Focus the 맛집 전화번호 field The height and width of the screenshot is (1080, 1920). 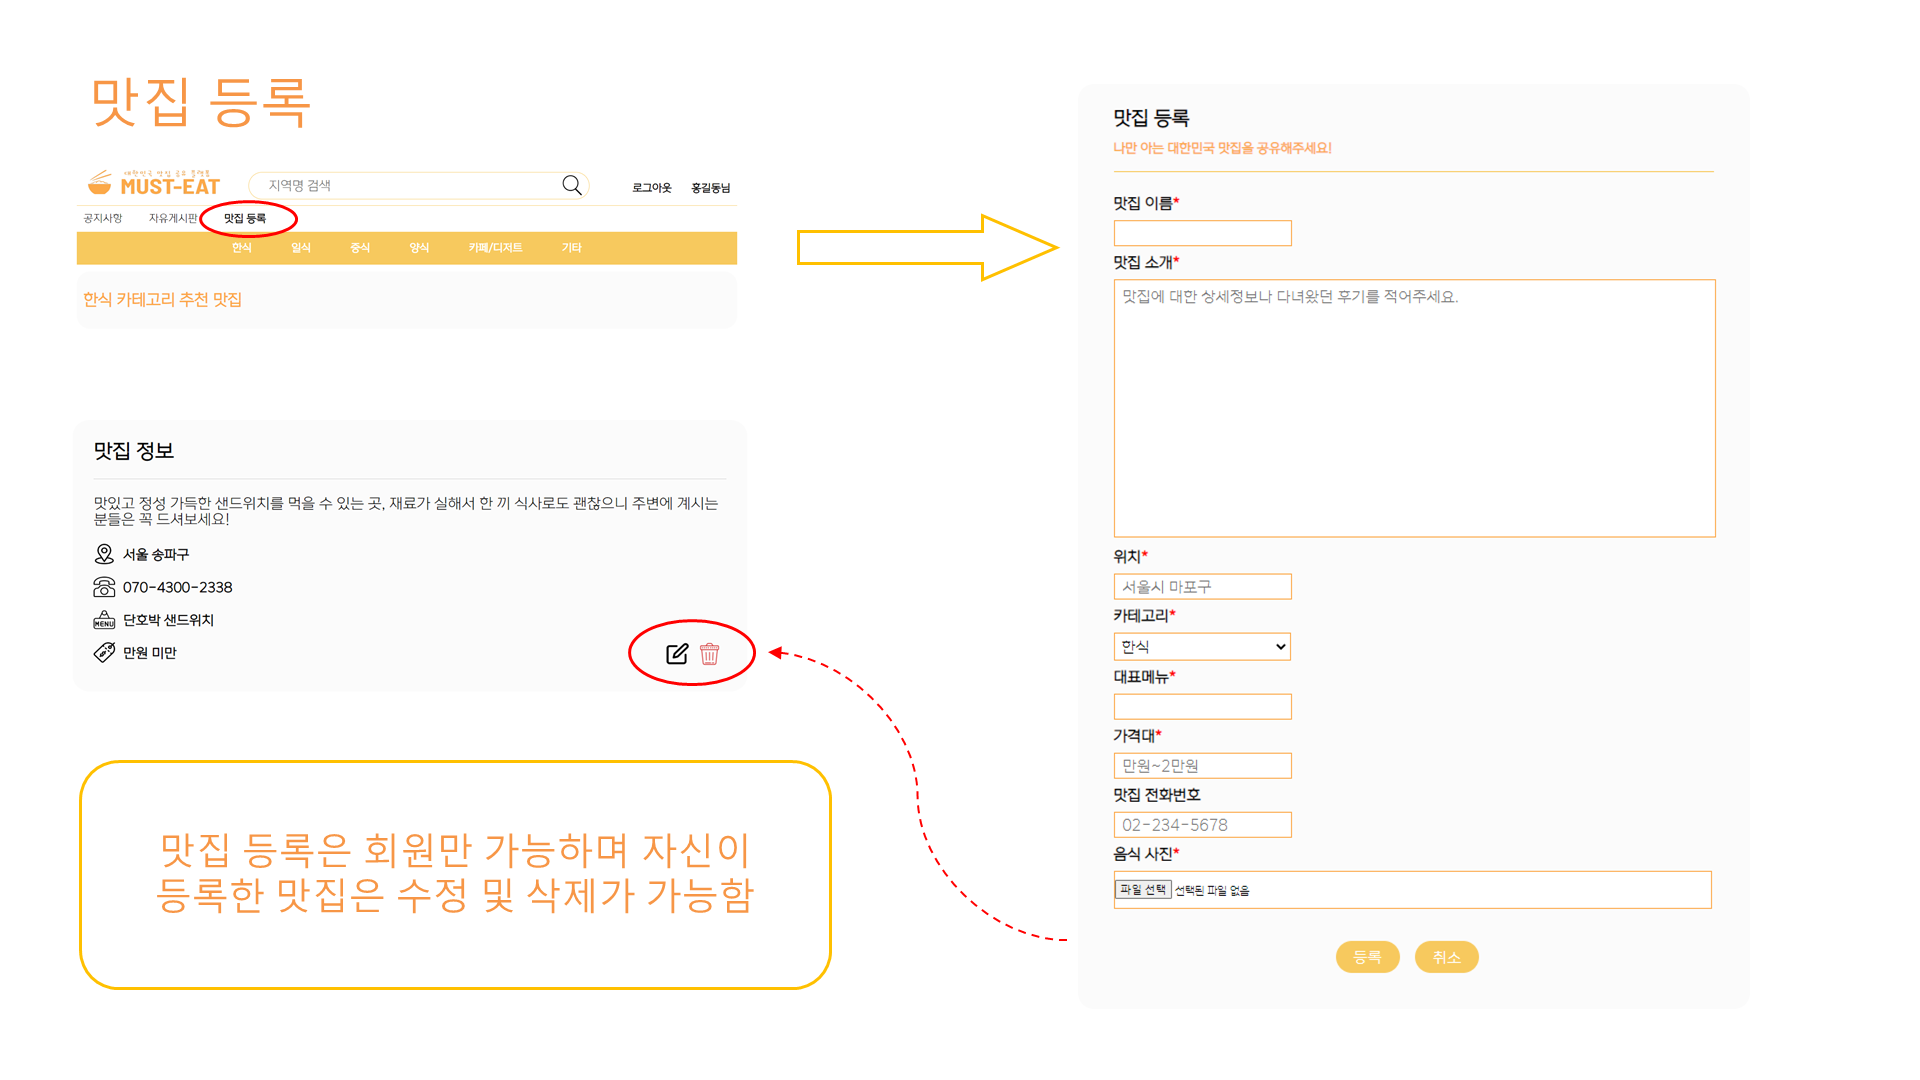[x=1202, y=825]
